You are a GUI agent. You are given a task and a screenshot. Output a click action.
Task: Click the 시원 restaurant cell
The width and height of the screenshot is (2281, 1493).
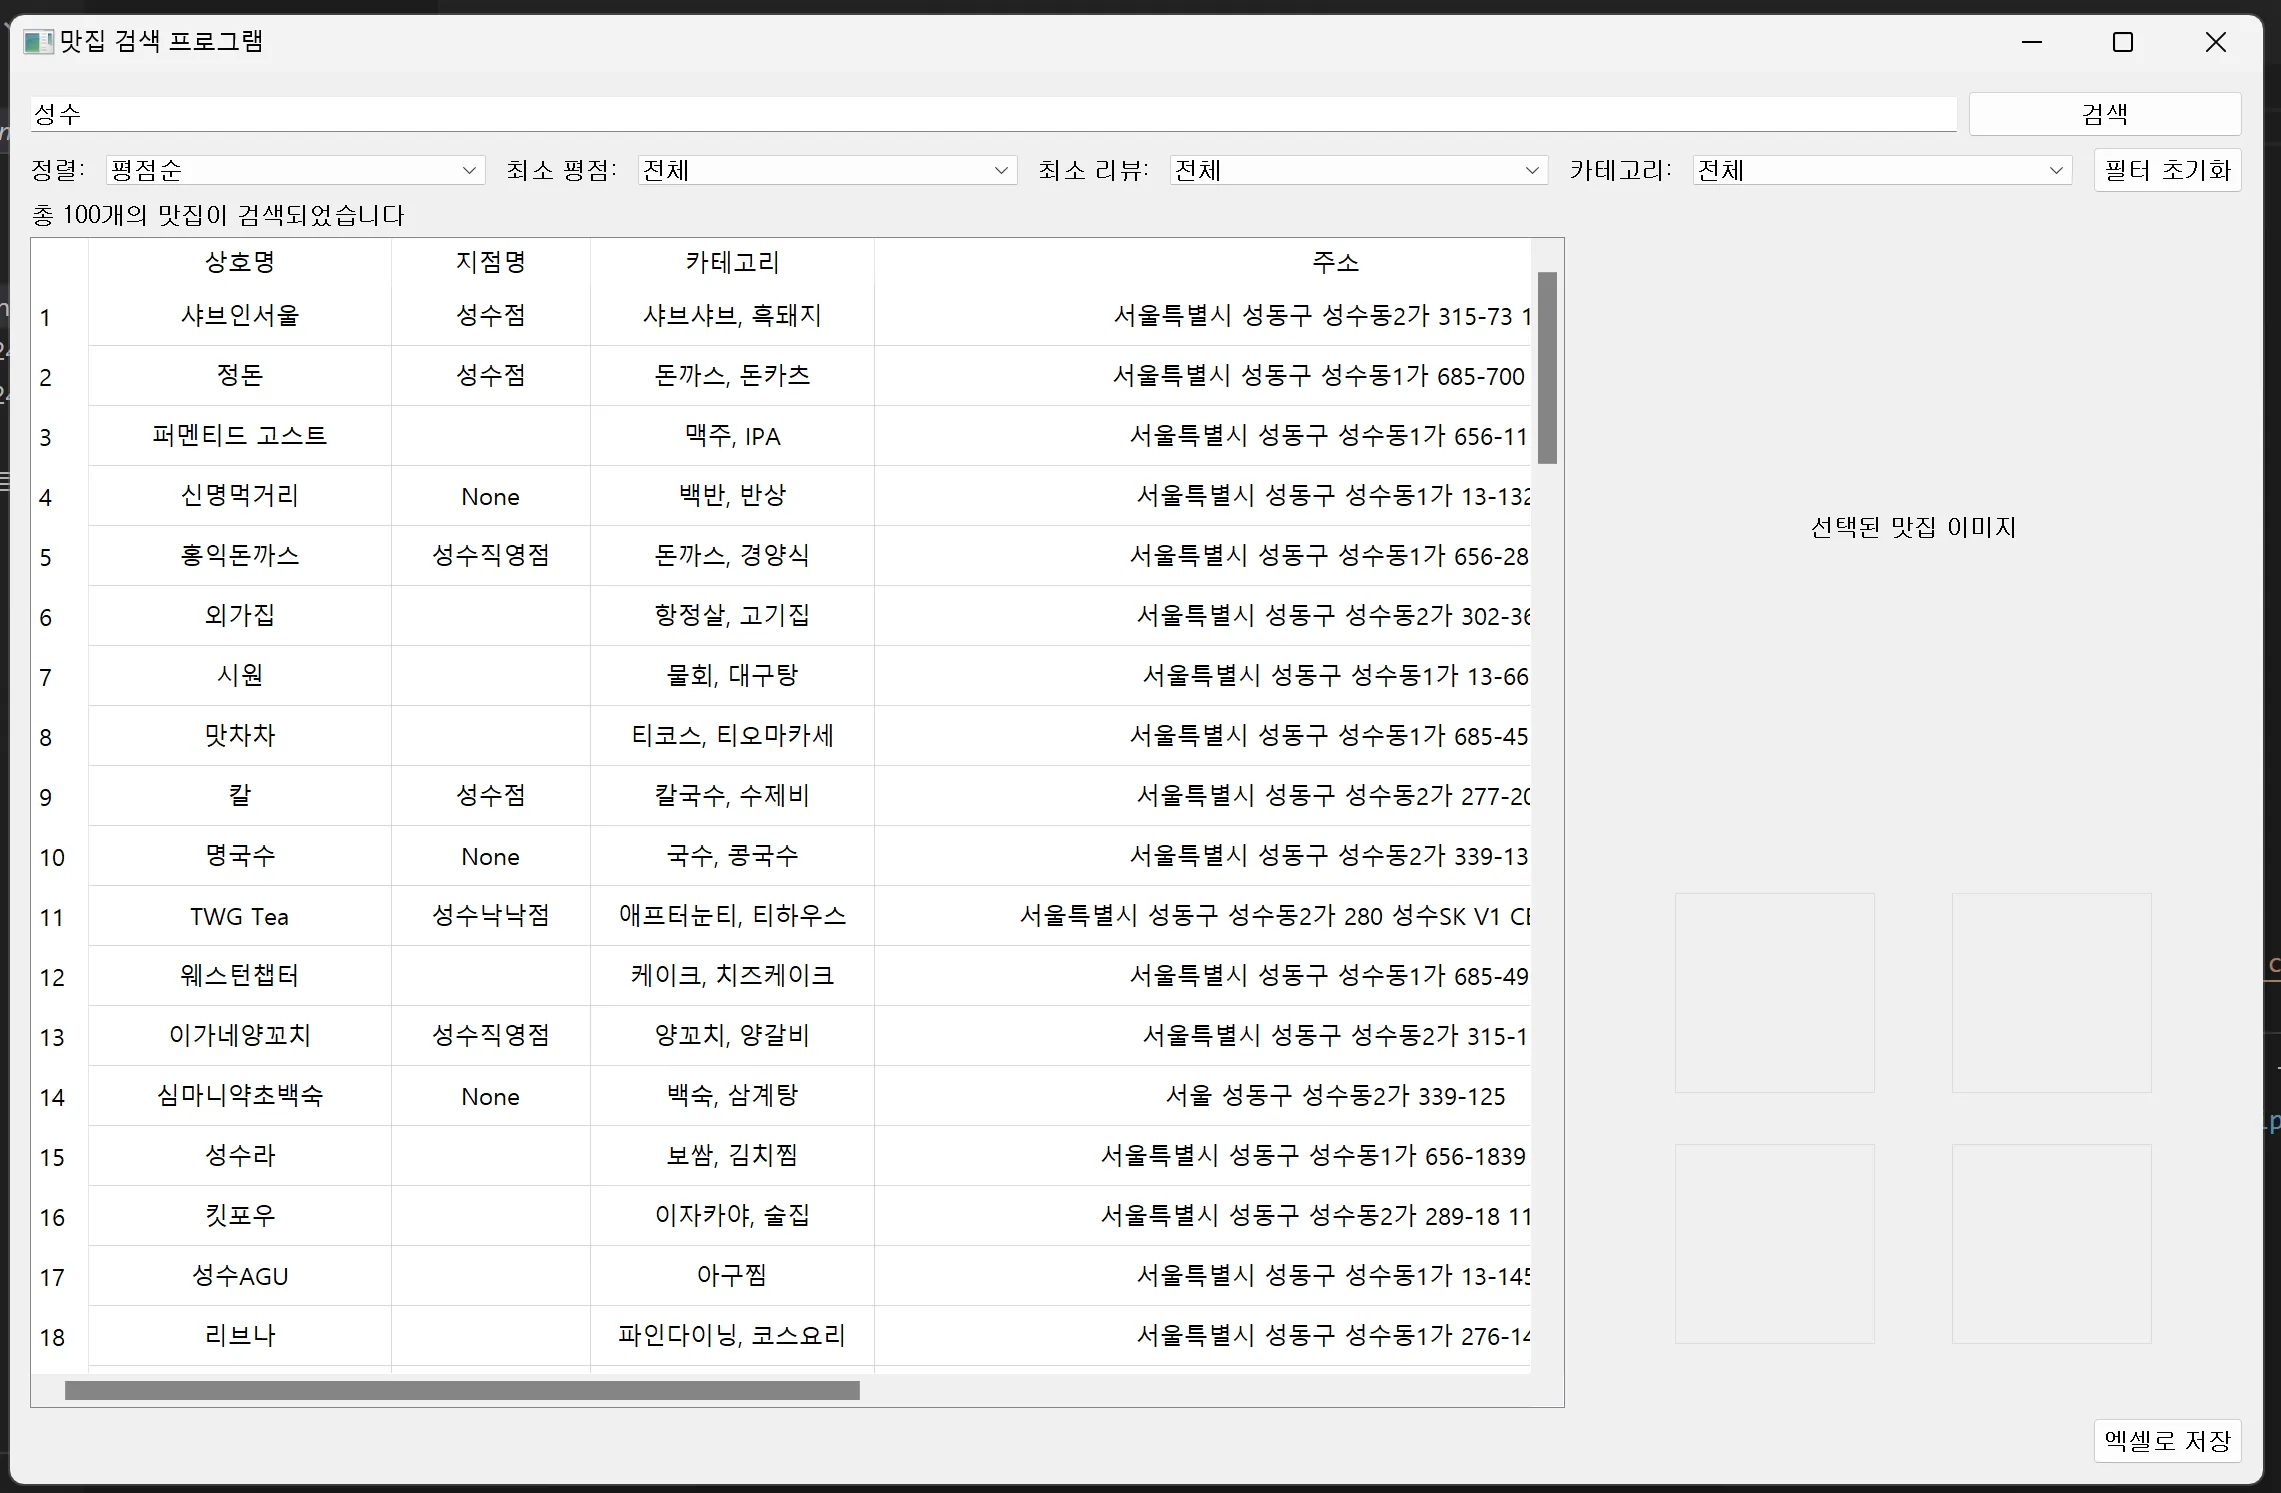[x=240, y=676]
